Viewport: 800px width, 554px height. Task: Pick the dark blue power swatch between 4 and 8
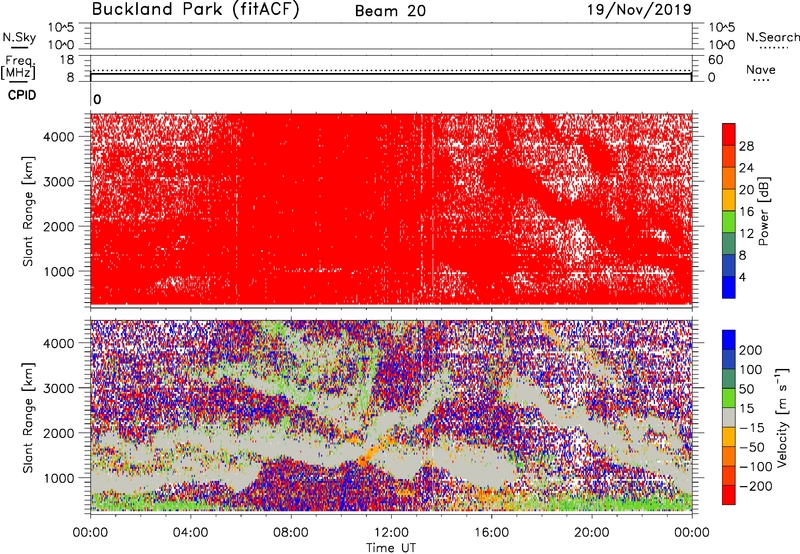click(x=729, y=265)
